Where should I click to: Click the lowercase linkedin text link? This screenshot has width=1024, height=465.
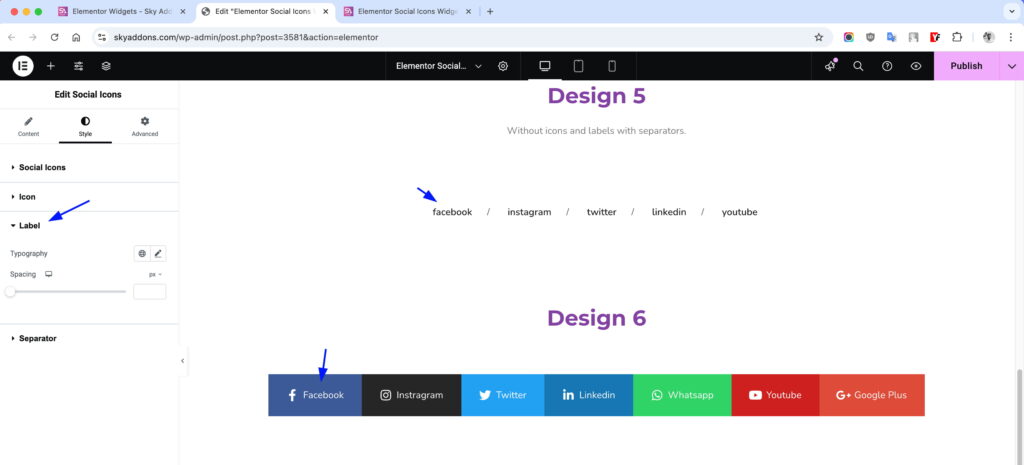pyautogui.click(x=669, y=212)
